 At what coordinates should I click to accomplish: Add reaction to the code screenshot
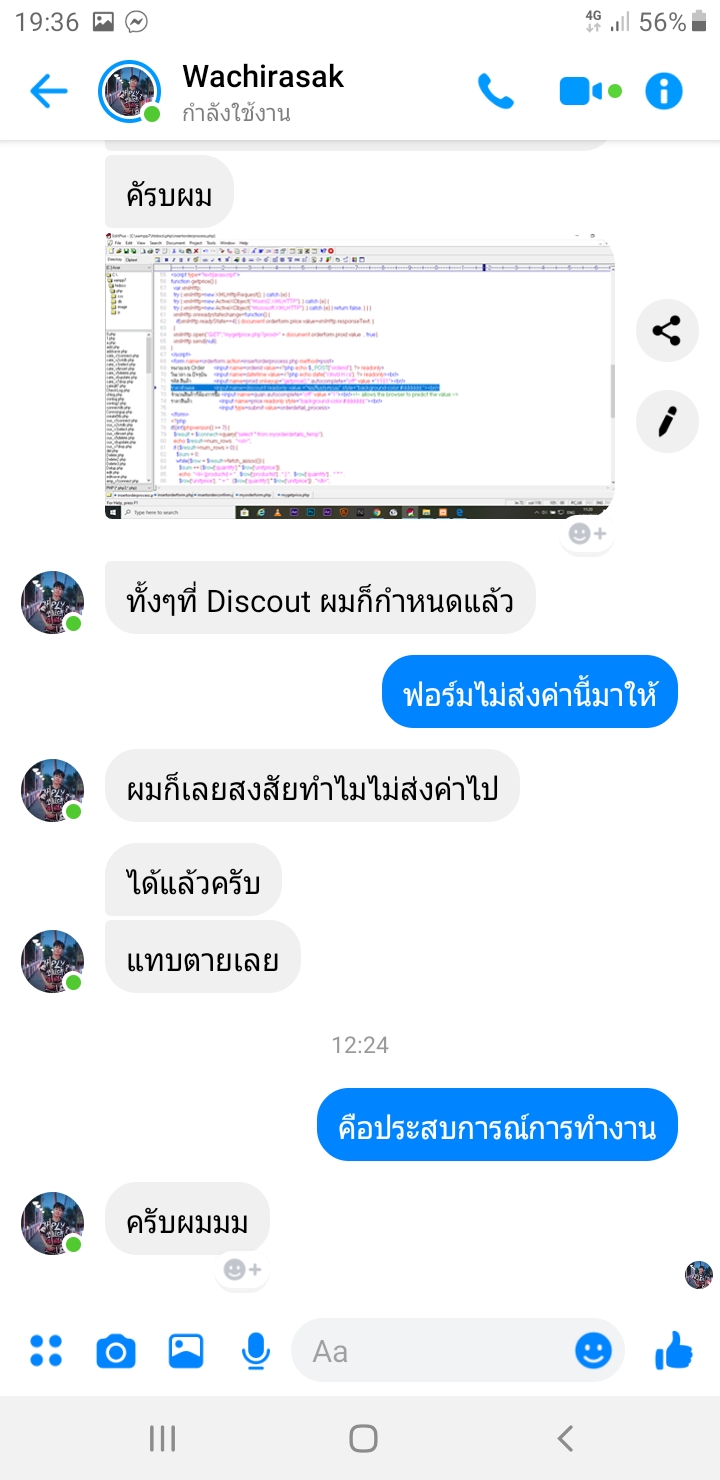587,534
